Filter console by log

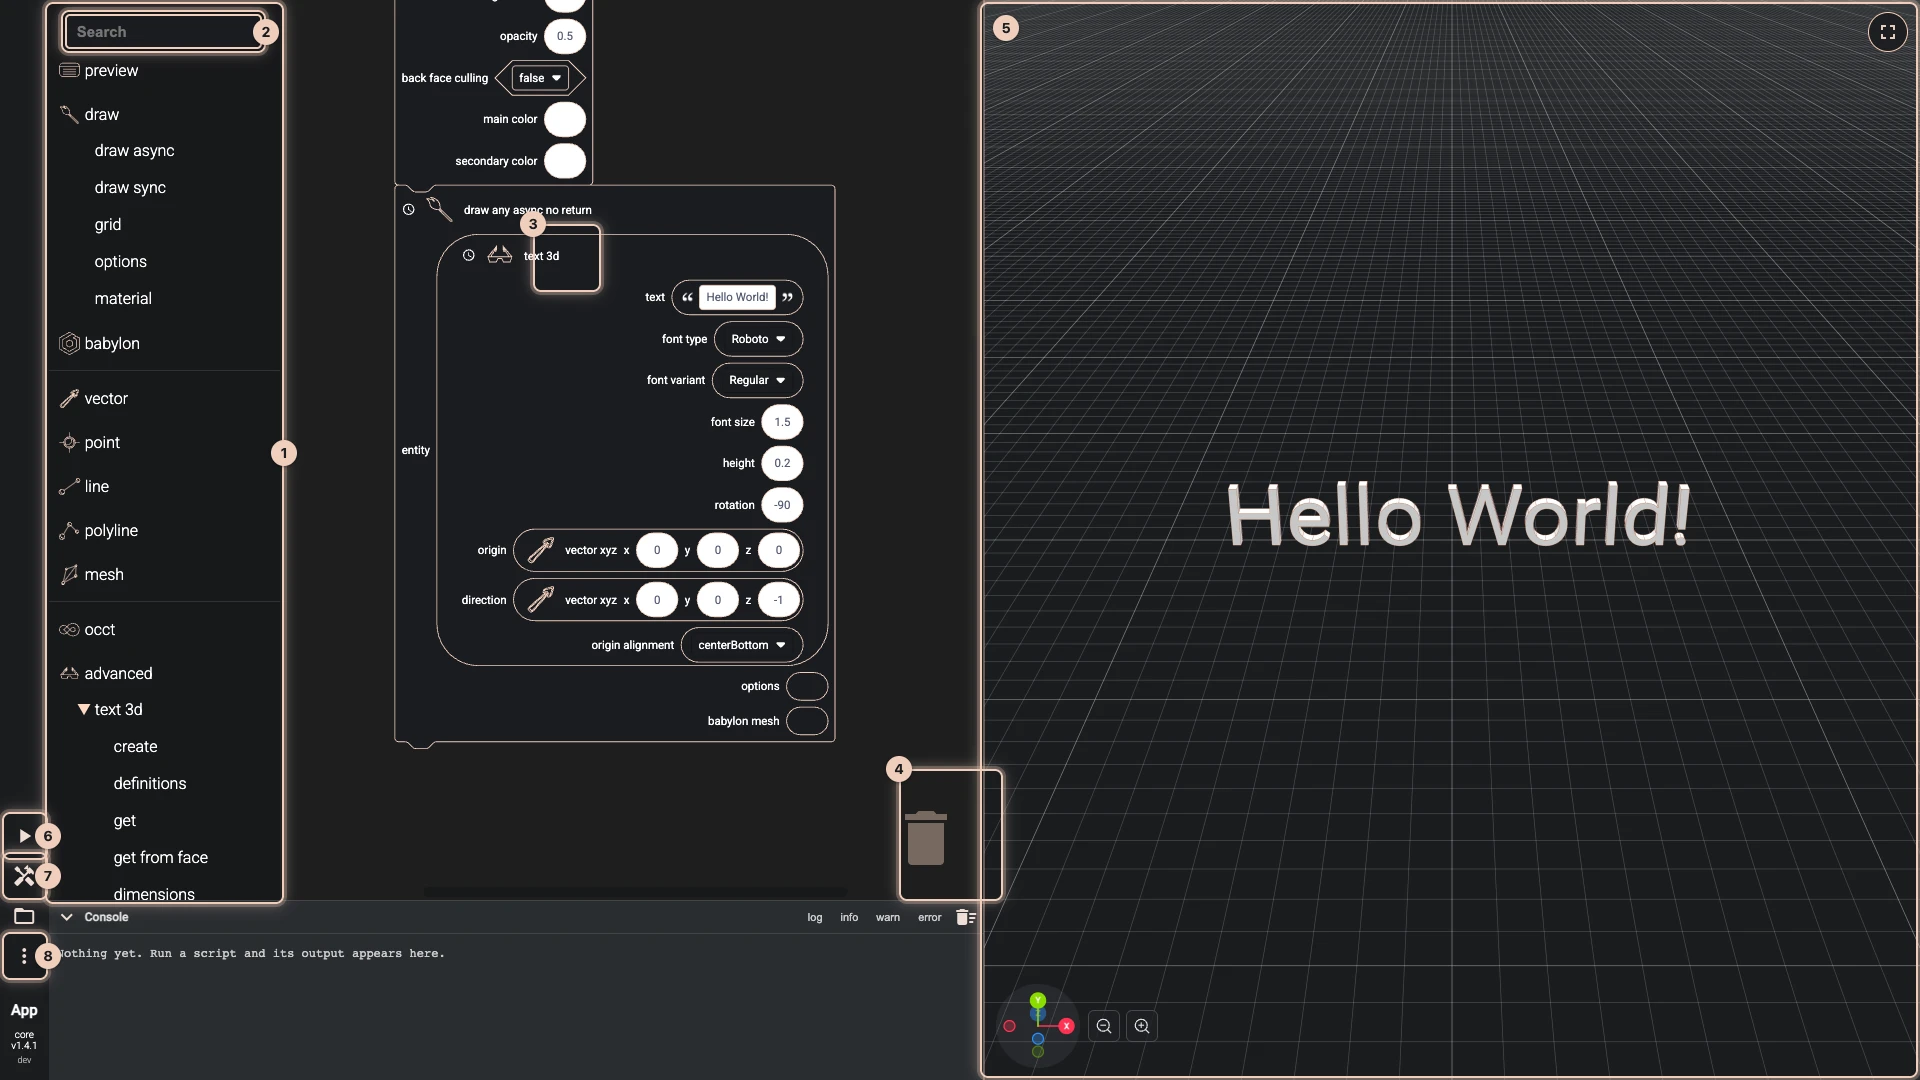(815, 918)
